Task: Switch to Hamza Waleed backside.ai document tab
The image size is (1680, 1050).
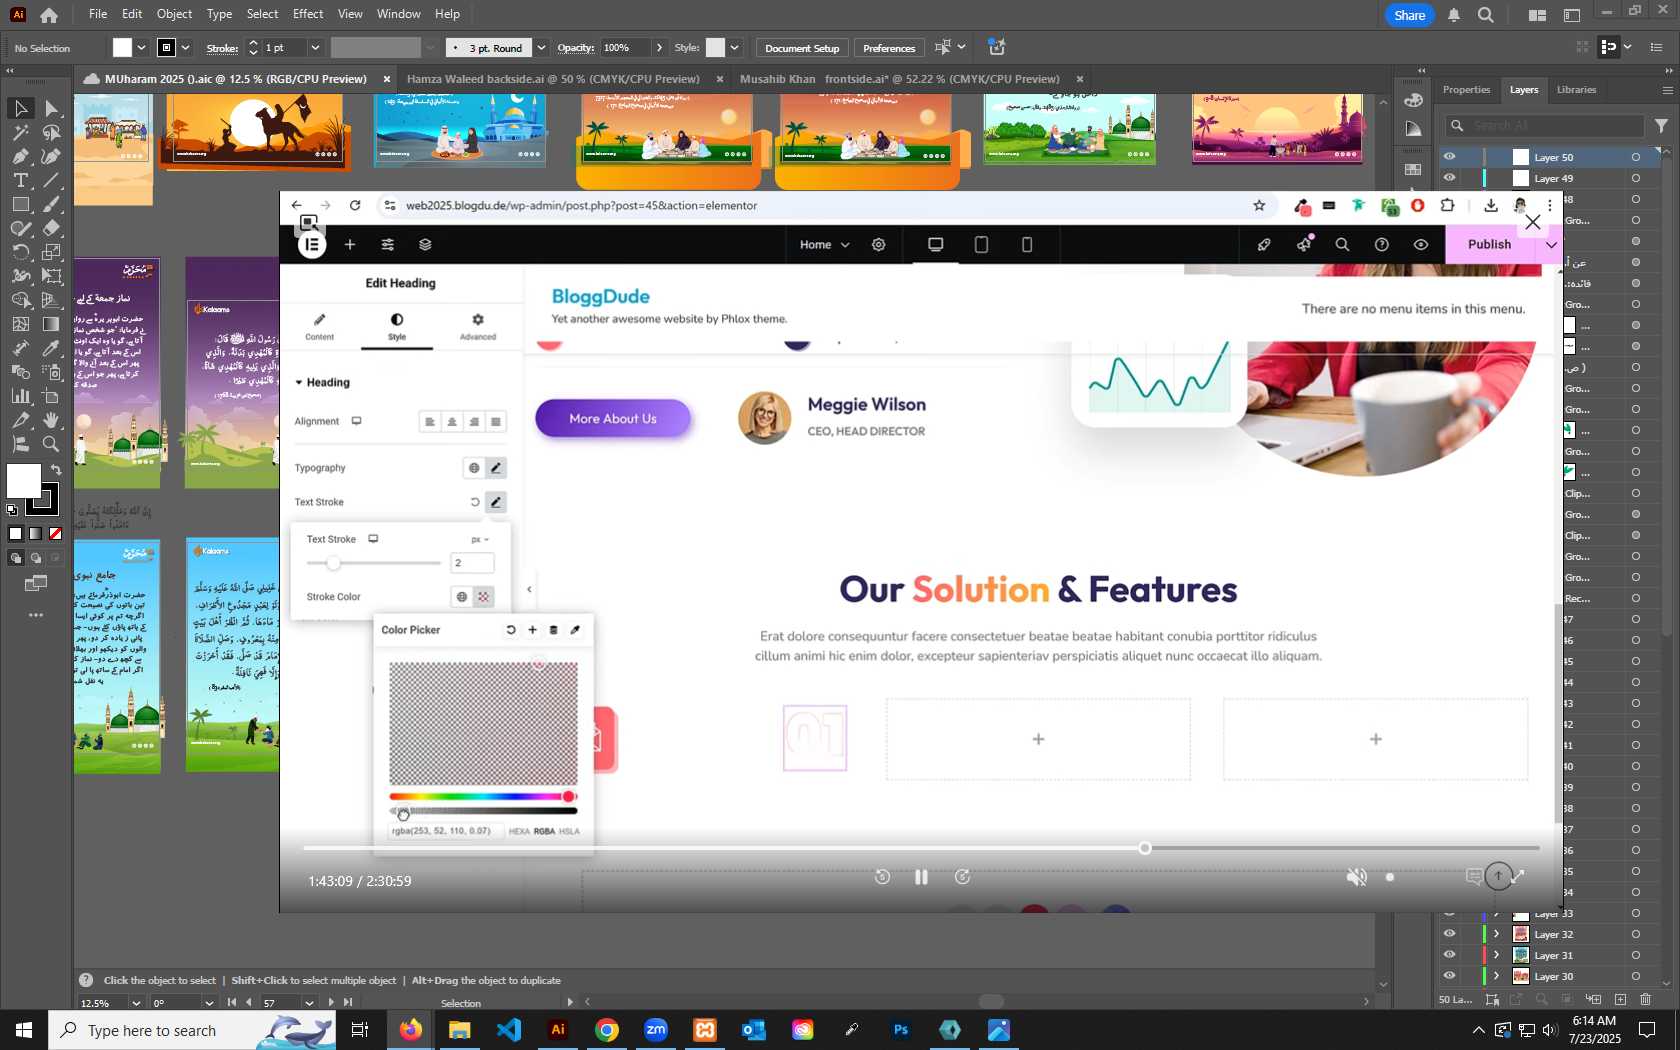Action: [x=553, y=79]
